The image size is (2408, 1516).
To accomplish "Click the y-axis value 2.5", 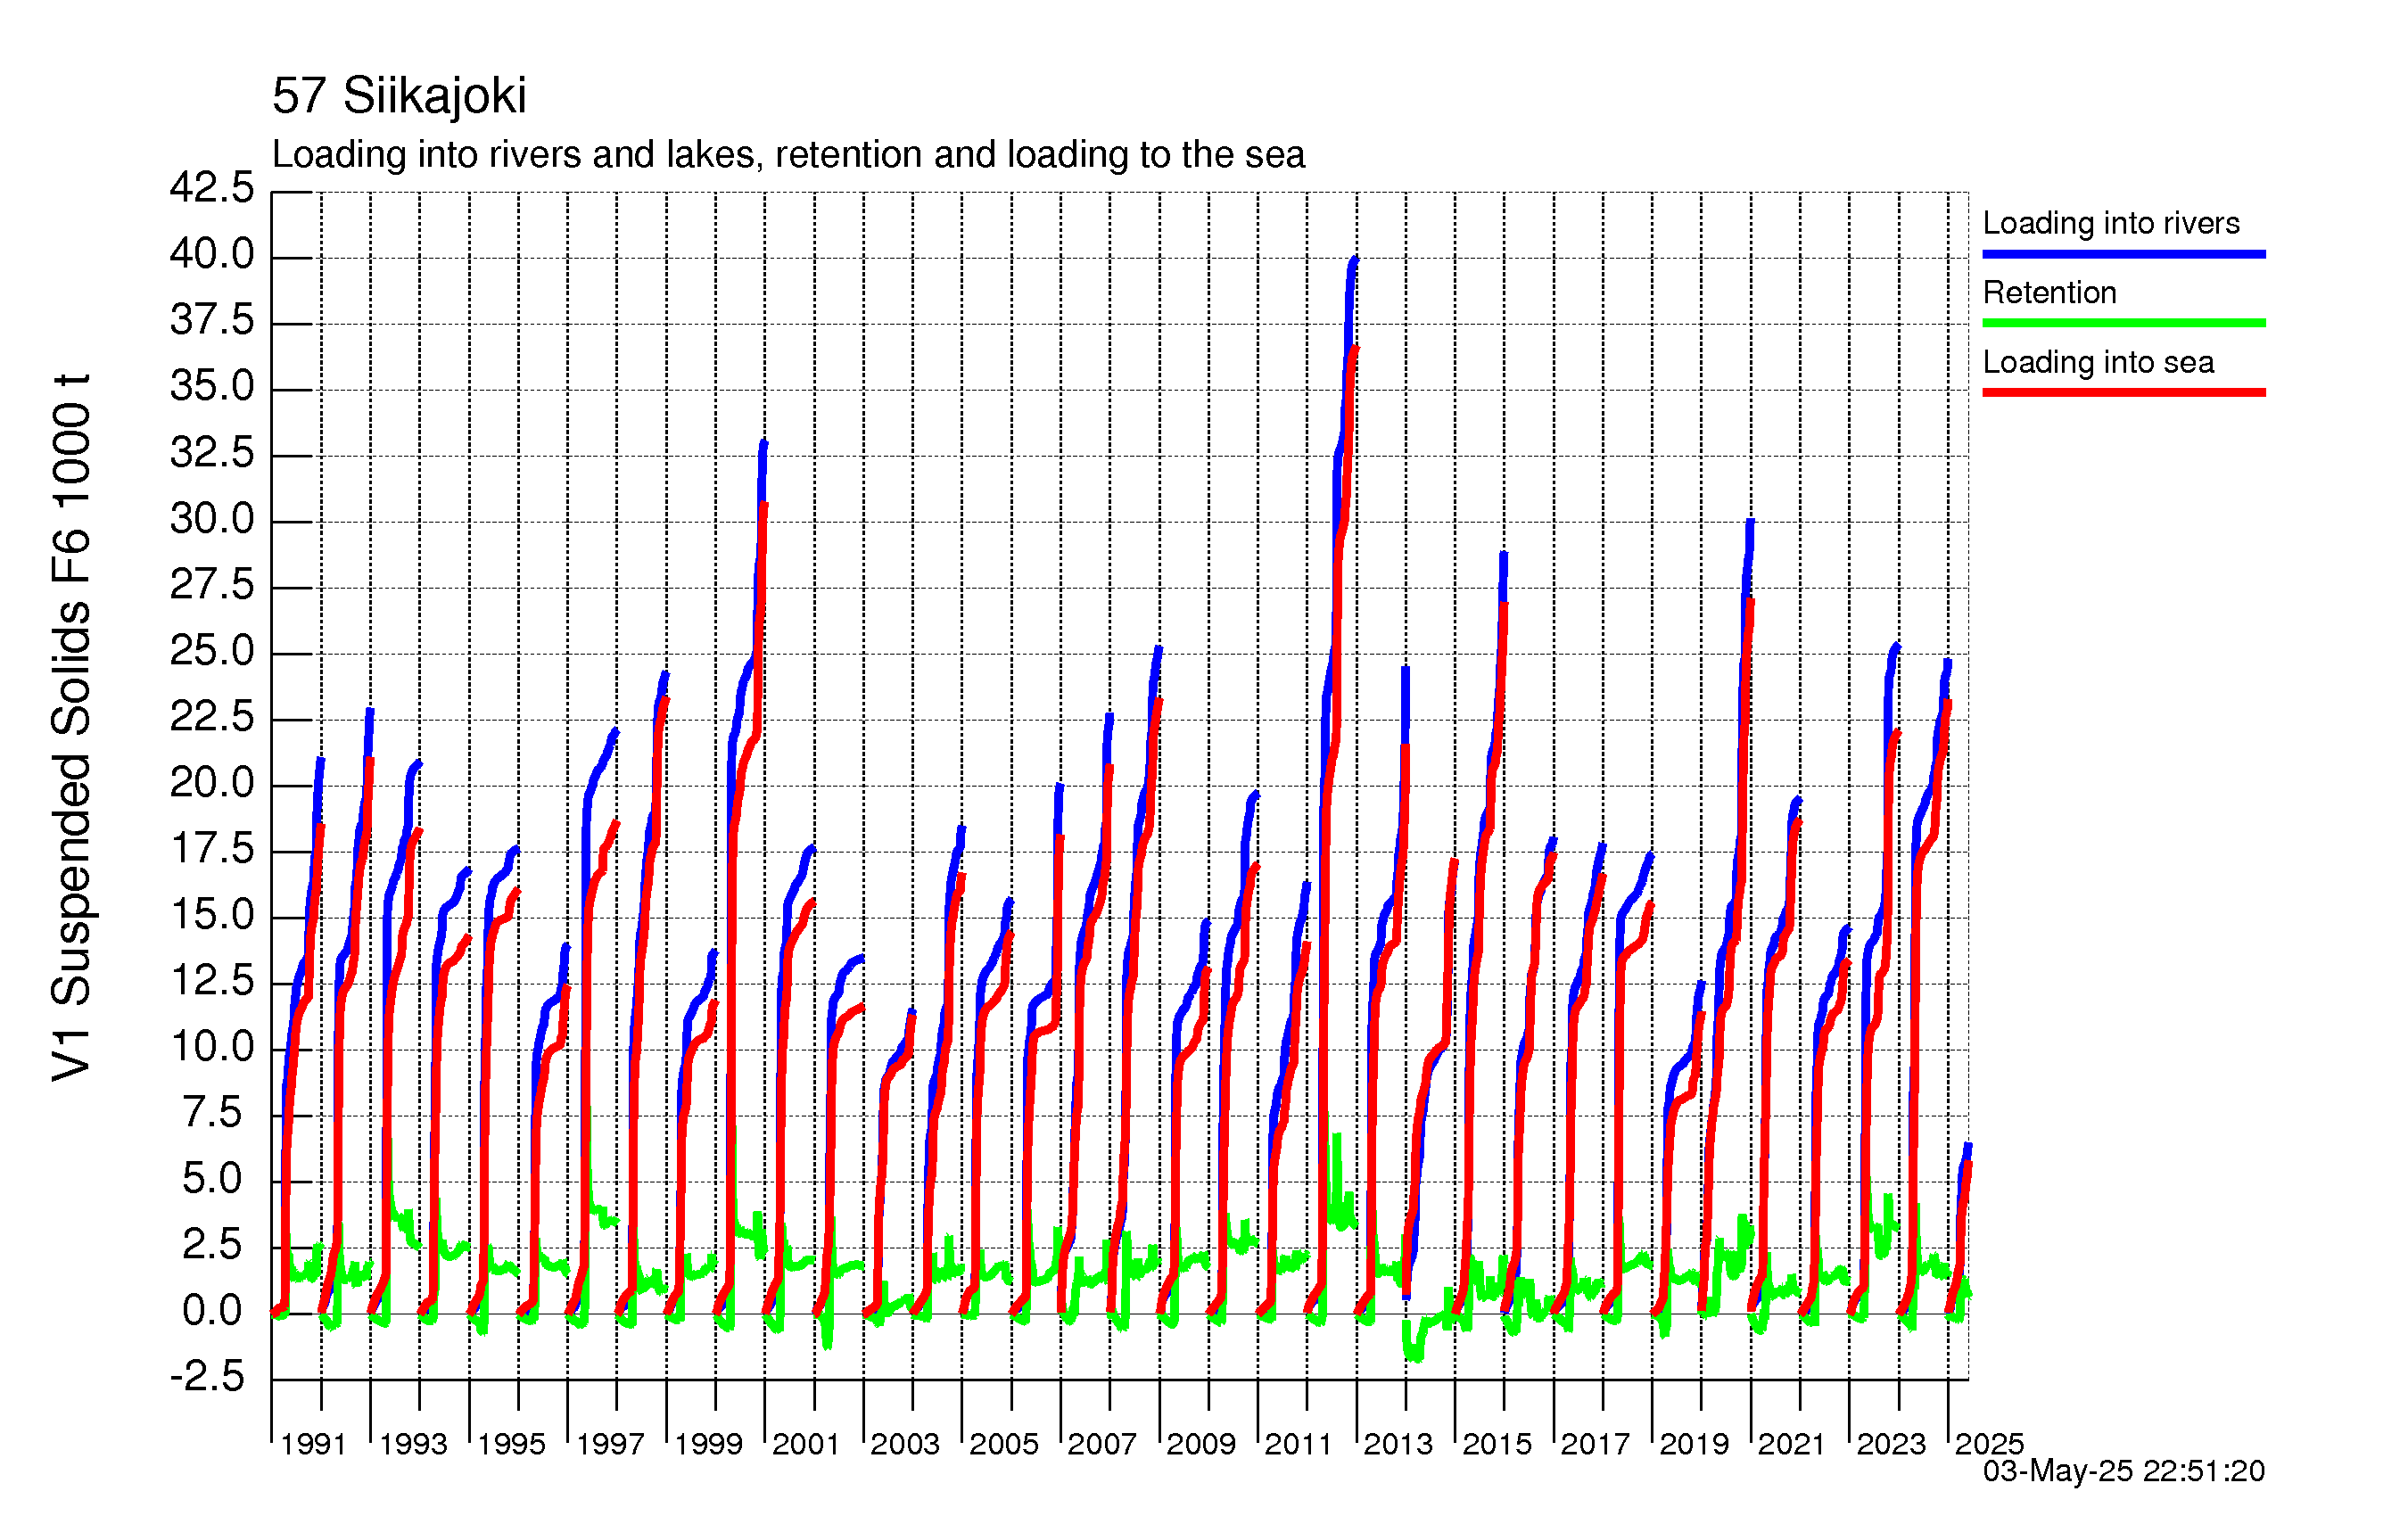I will click(211, 1245).
